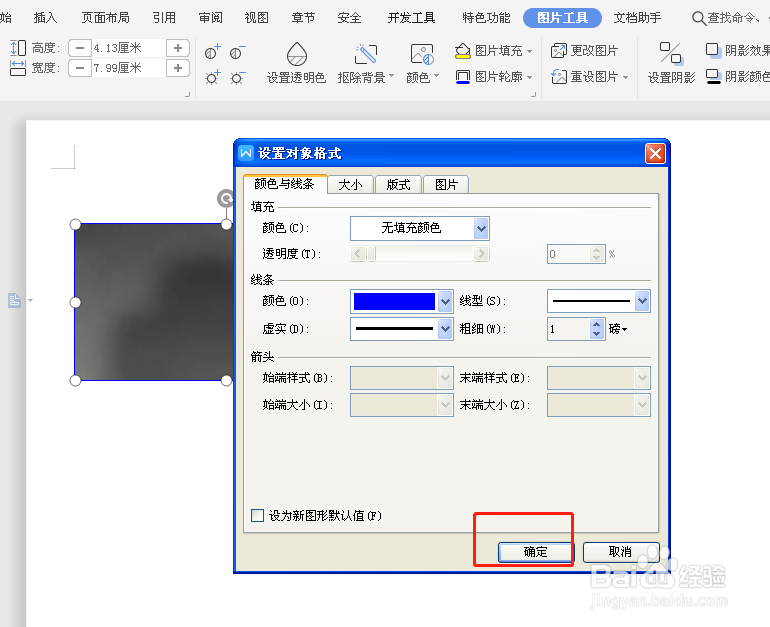Open the 图片工具 ribbon tab
This screenshot has height=627, width=770.
tap(562, 18)
